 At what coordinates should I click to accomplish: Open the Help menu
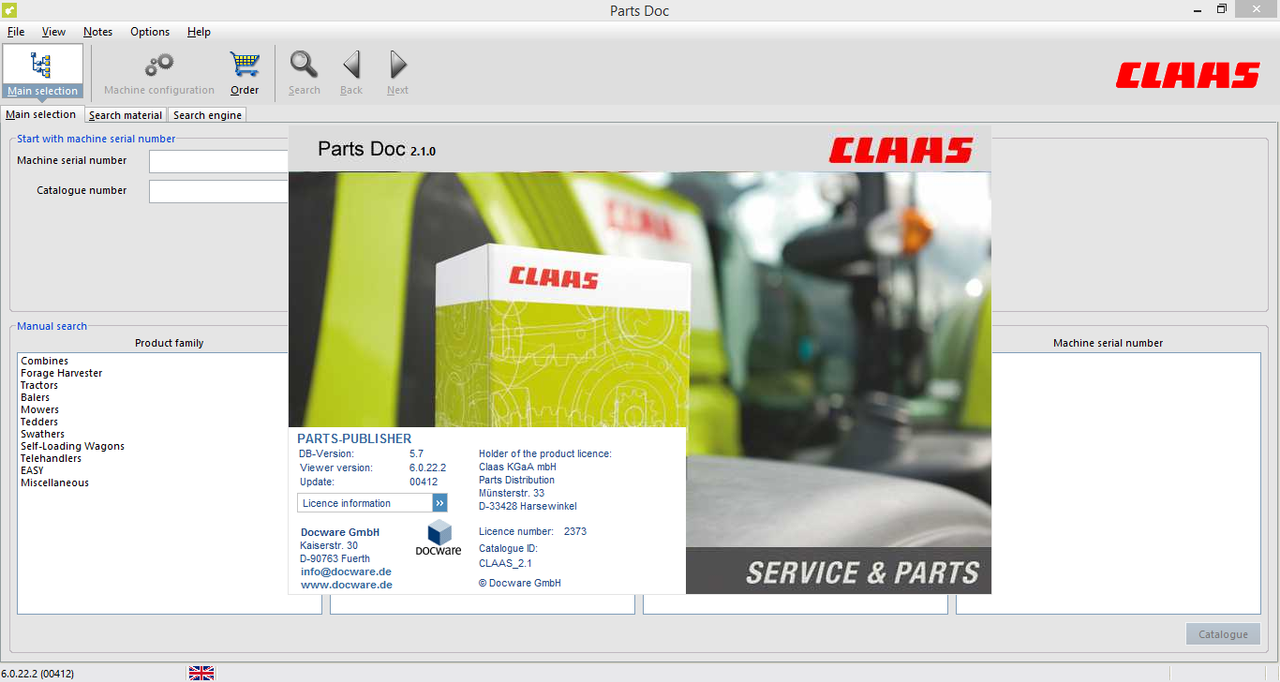199,32
